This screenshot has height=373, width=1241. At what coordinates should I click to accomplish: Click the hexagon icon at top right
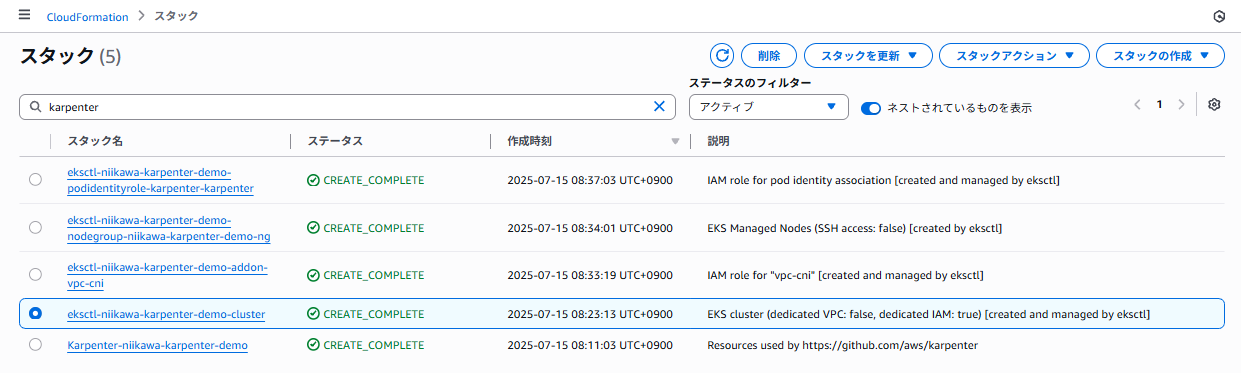[1218, 16]
